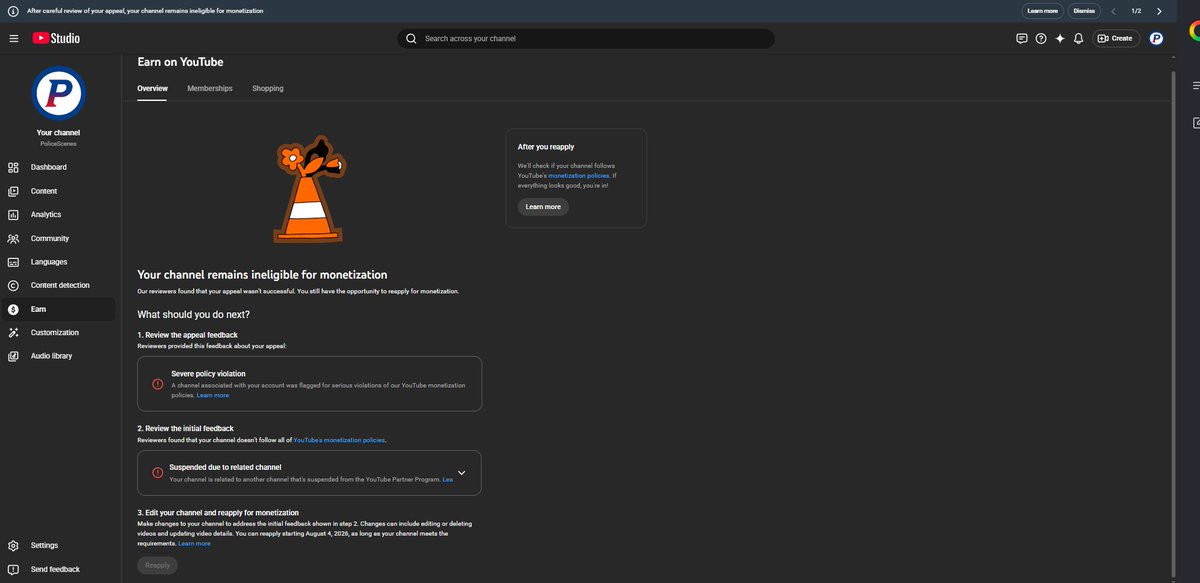Go to previous banner notification arrow

[1113, 11]
